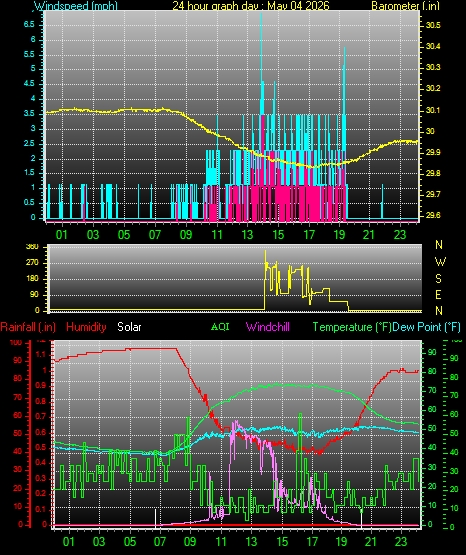Click barometer scale value 29.6
Viewport: 466px width, 555px height.
point(433,215)
